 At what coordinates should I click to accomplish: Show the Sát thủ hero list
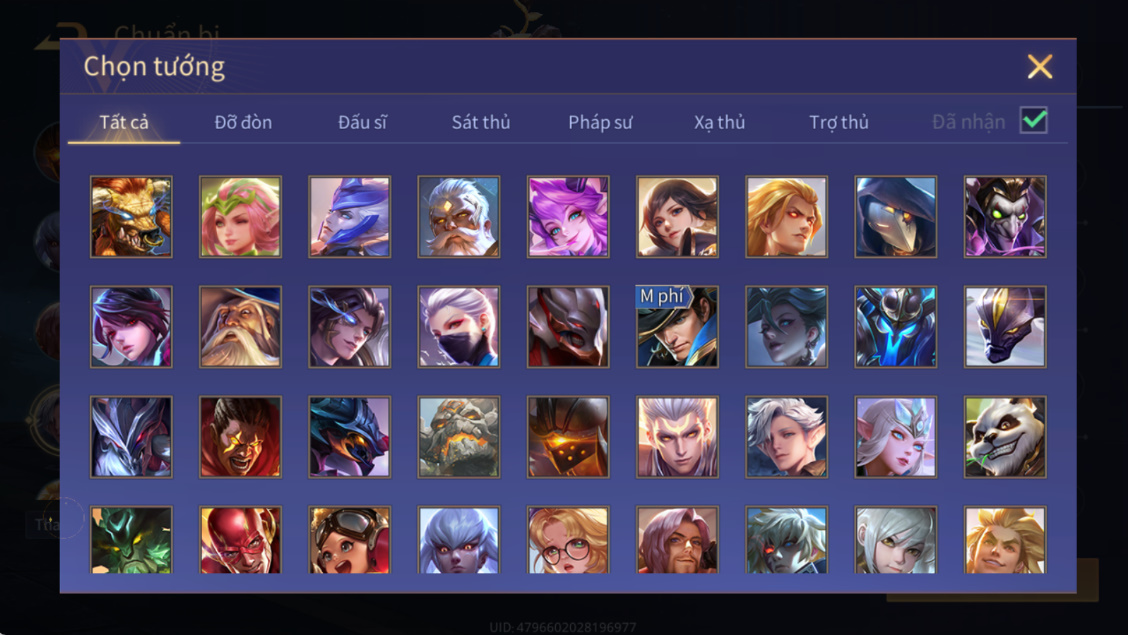[481, 122]
